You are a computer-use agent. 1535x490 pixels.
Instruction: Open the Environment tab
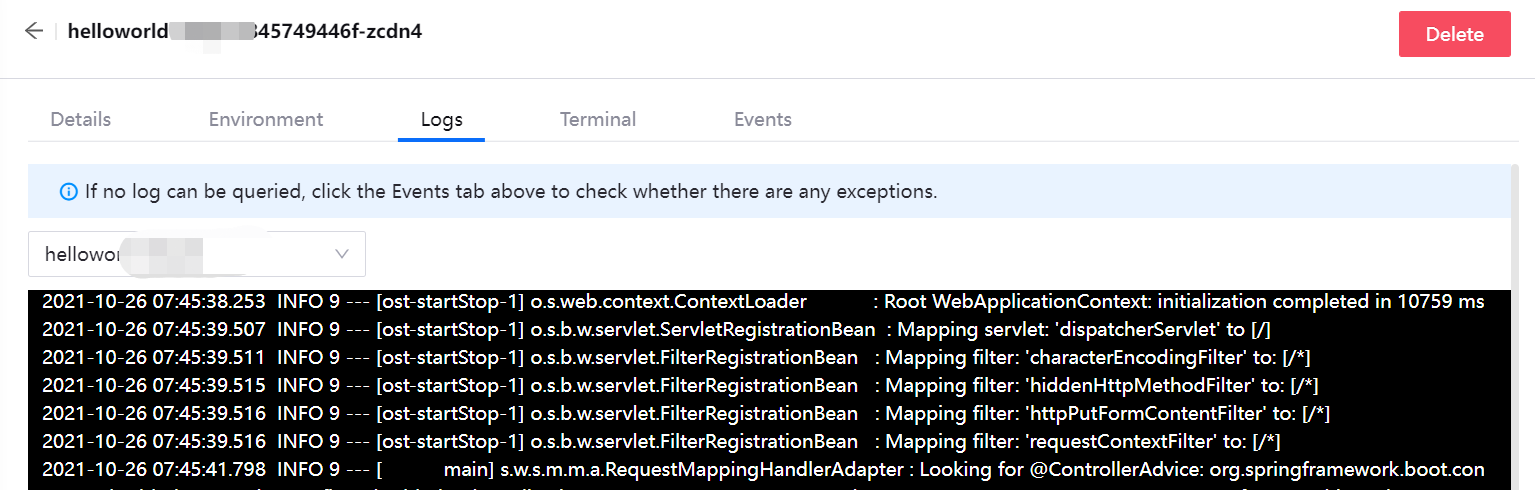click(x=266, y=120)
